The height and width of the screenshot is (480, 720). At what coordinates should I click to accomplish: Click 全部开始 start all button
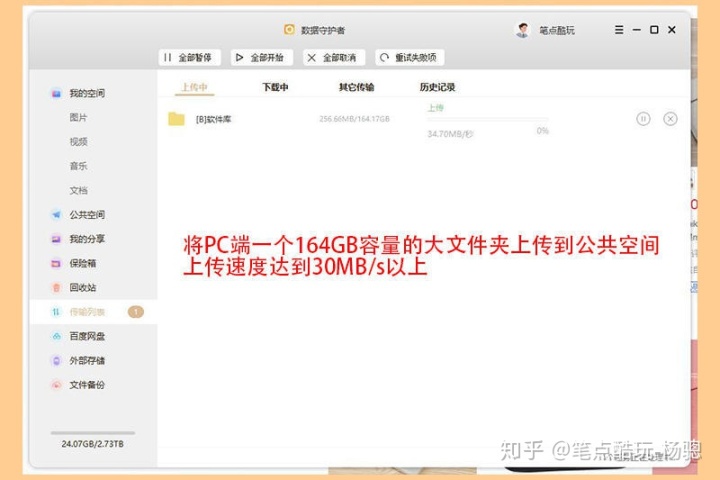click(x=261, y=57)
